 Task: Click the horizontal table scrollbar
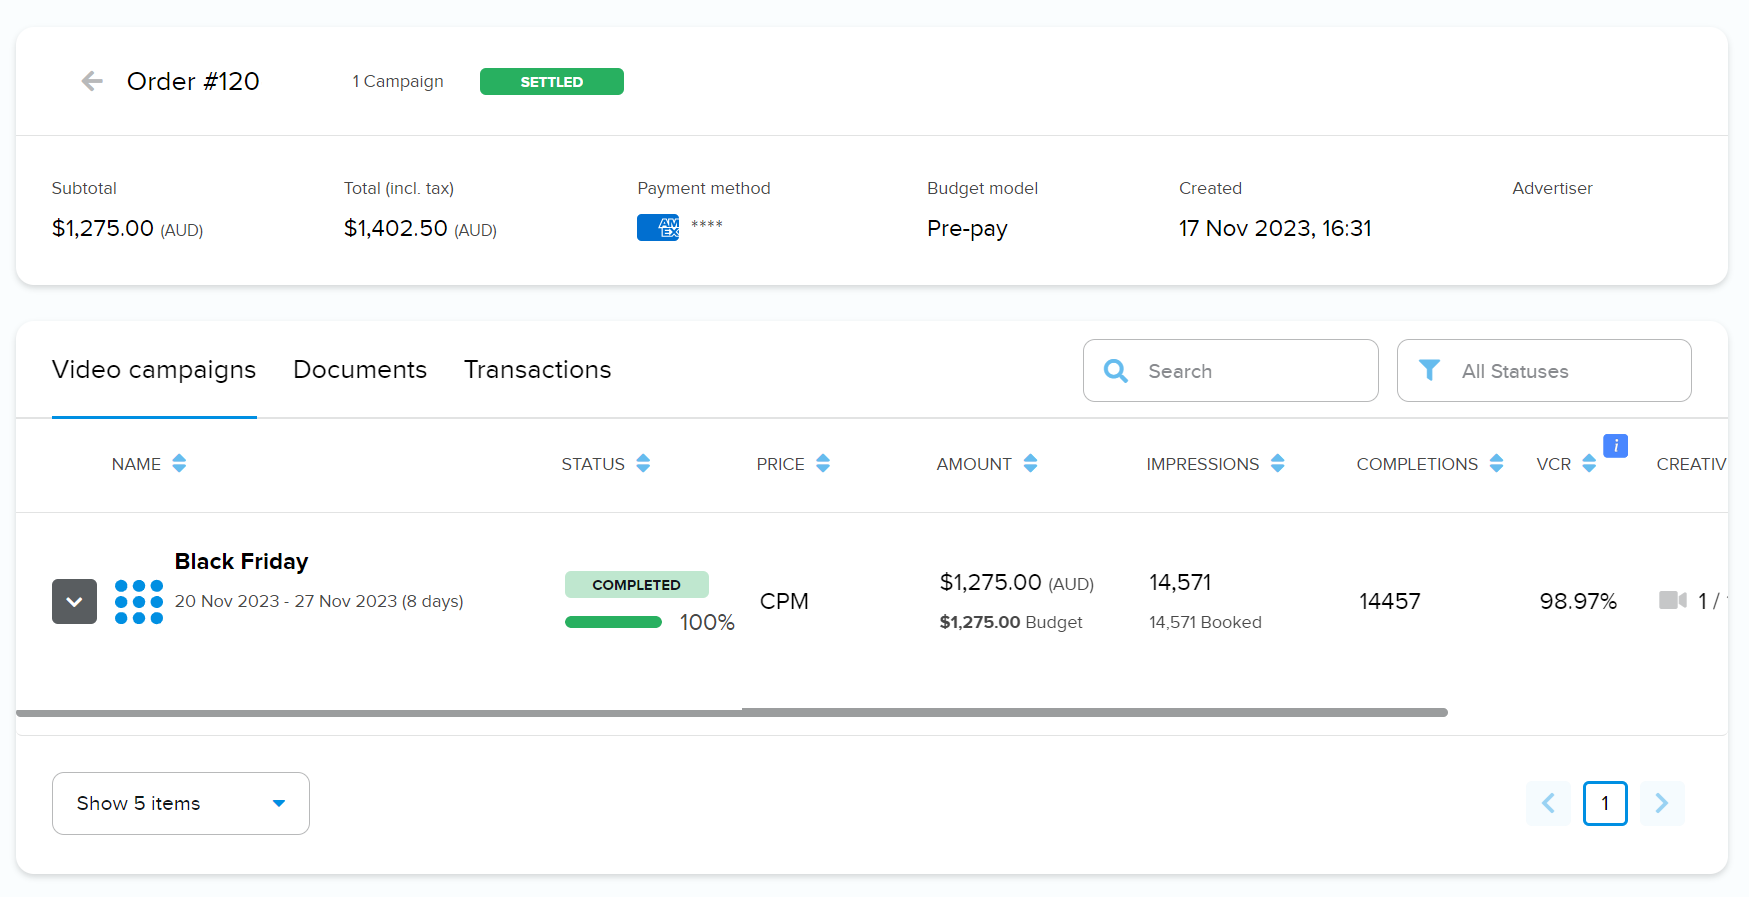(732, 713)
